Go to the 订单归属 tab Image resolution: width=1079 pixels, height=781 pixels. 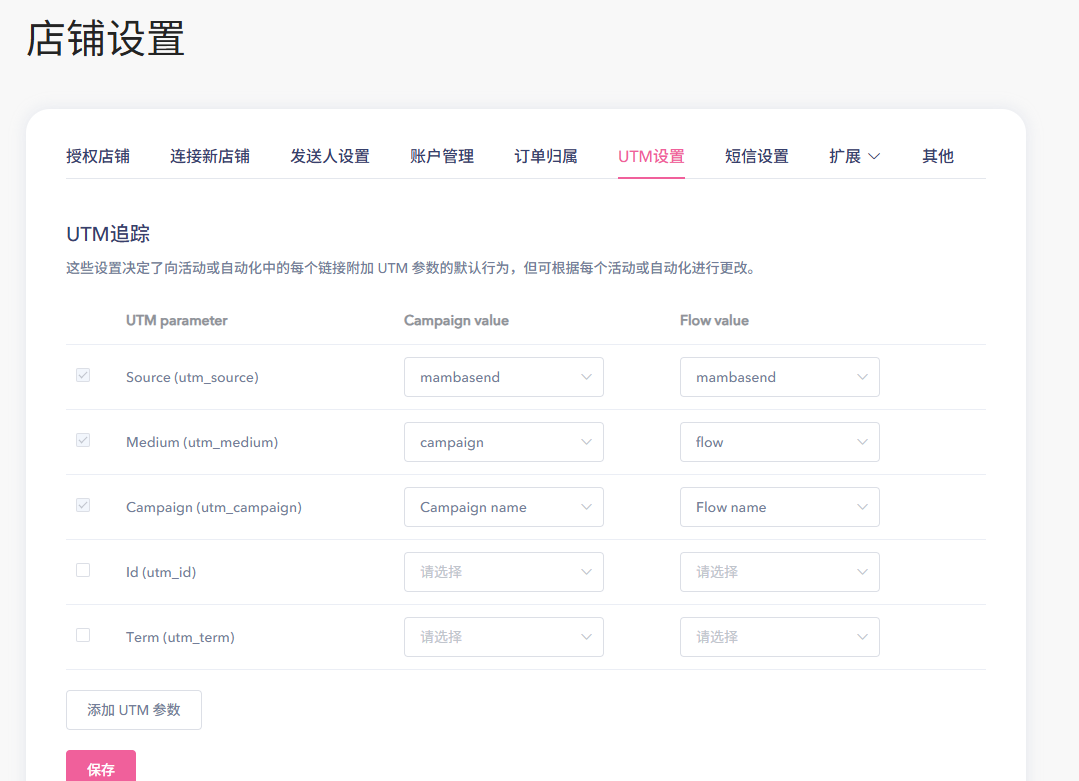(546, 156)
